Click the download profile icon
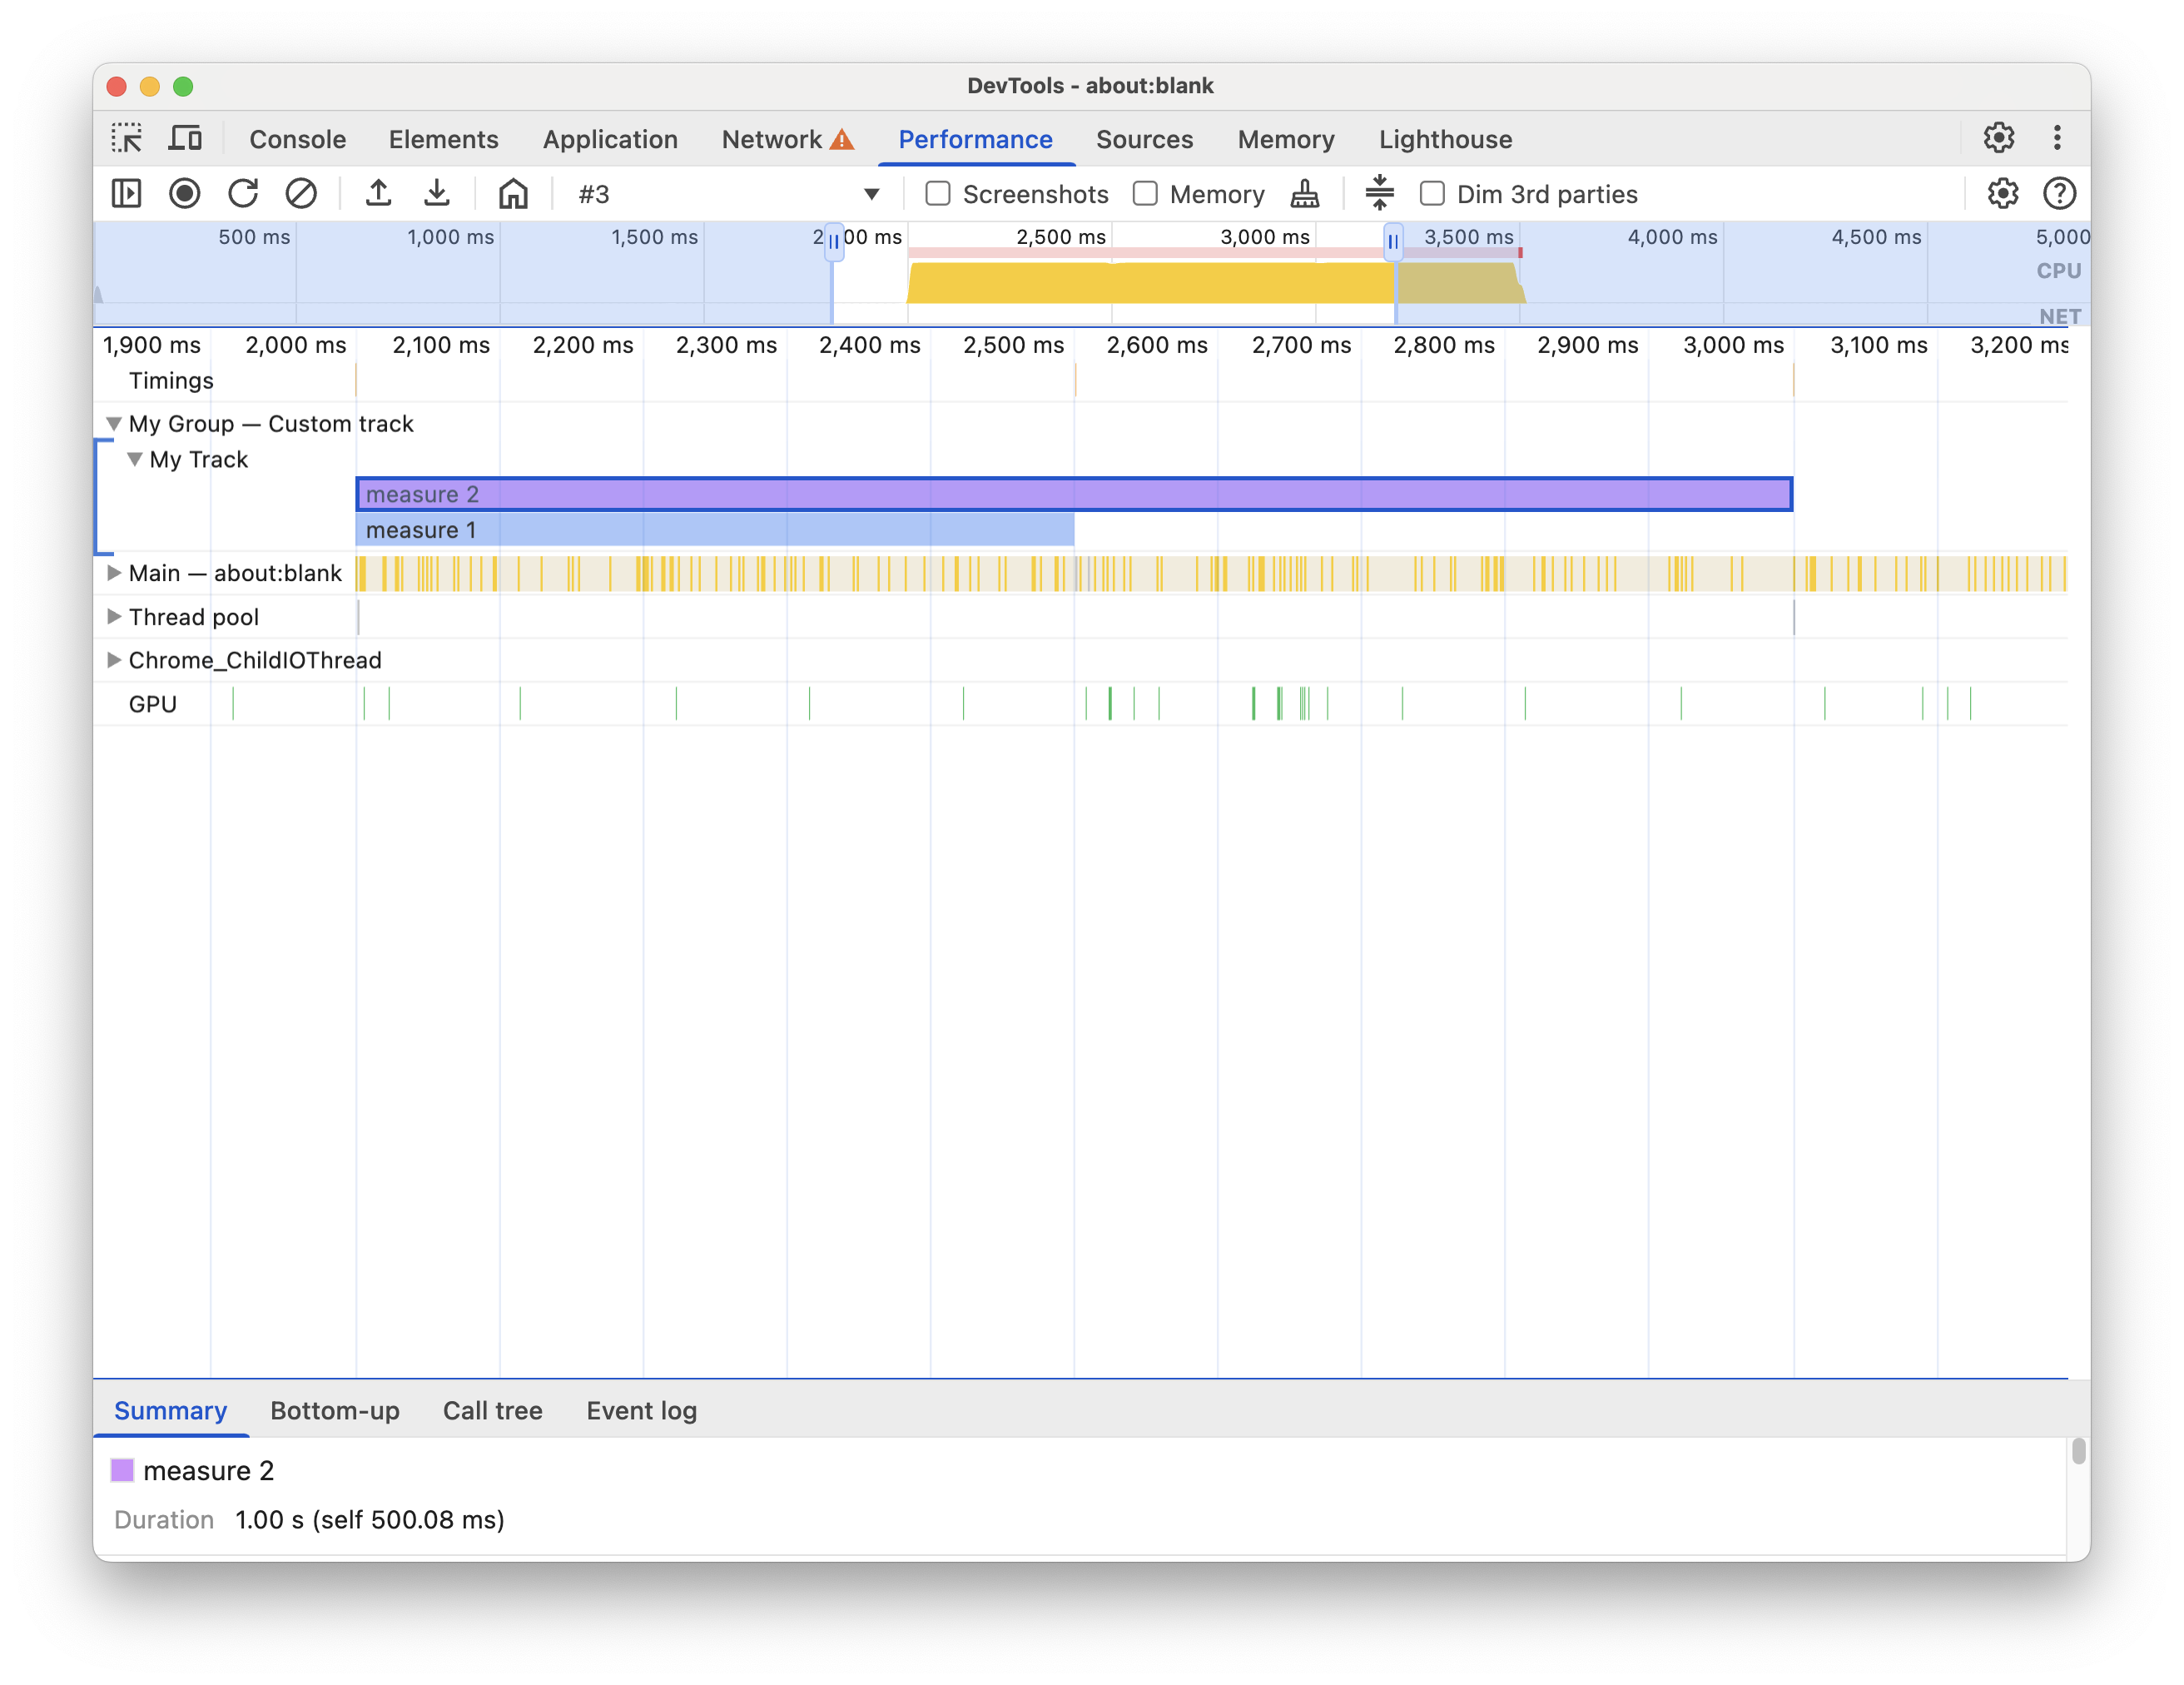The width and height of the screenshot is (2184, 1685). (439, 191)
